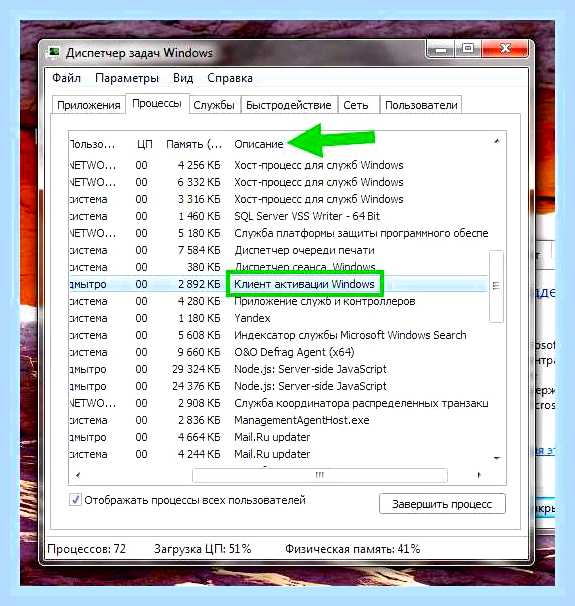Click the vertical scrollbar thumb
The image size is (575, 606).
click(496, 286)
